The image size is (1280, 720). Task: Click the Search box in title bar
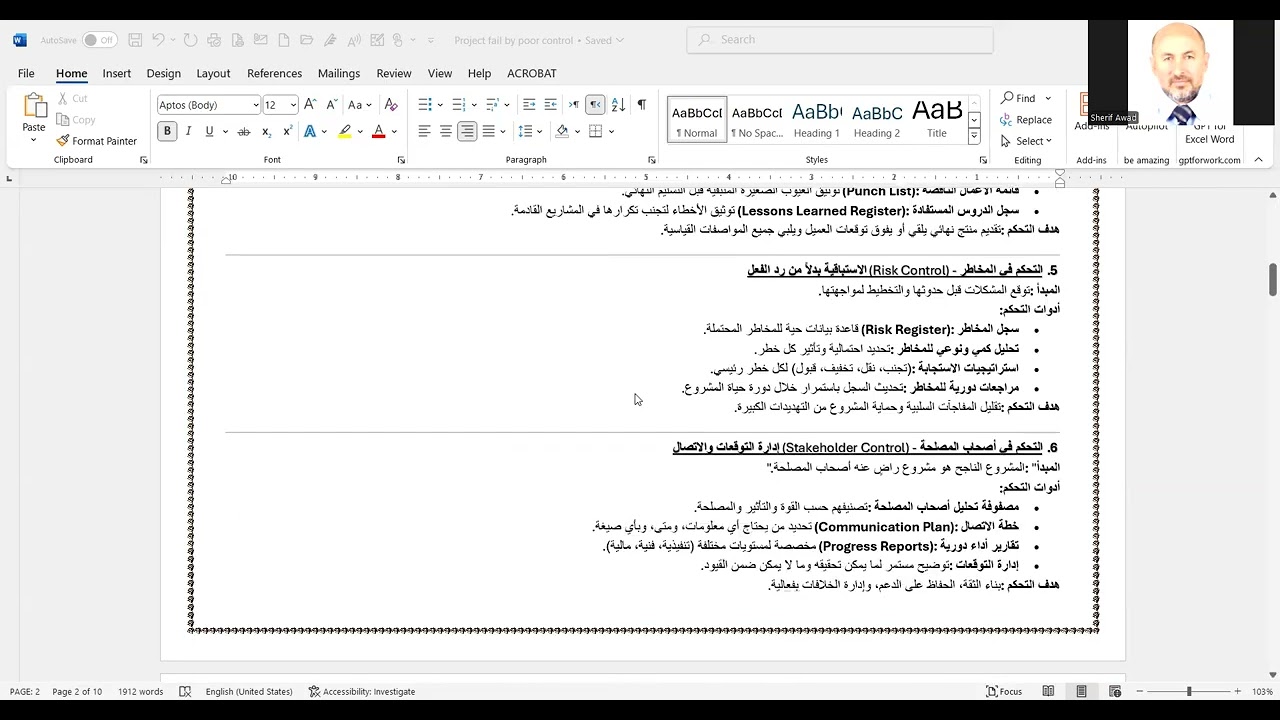pyautogui.click(x=840, y=40)
